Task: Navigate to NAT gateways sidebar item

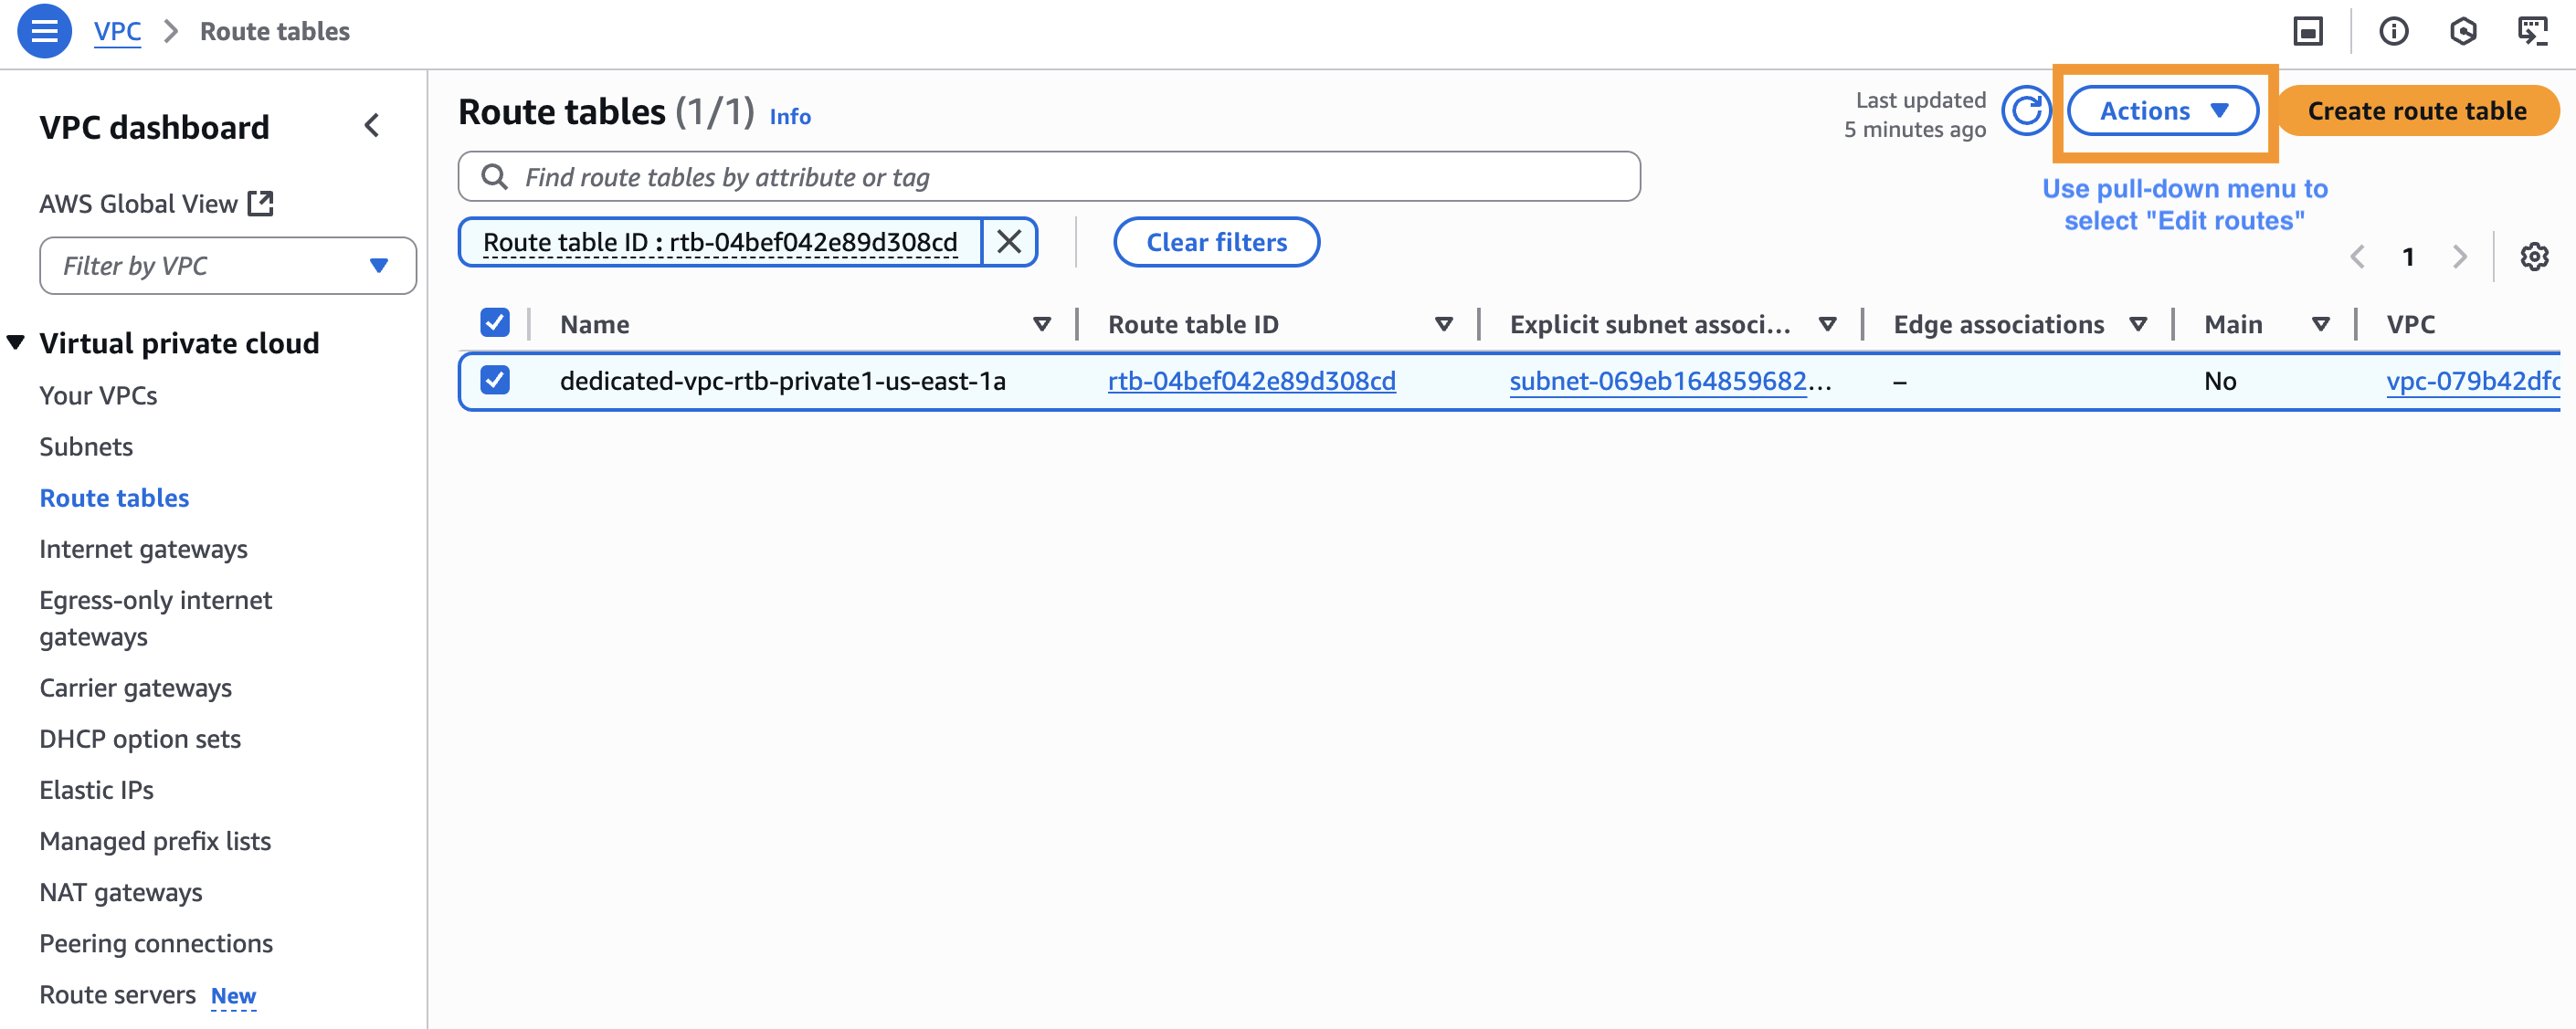Action: [x=120, y=892]
